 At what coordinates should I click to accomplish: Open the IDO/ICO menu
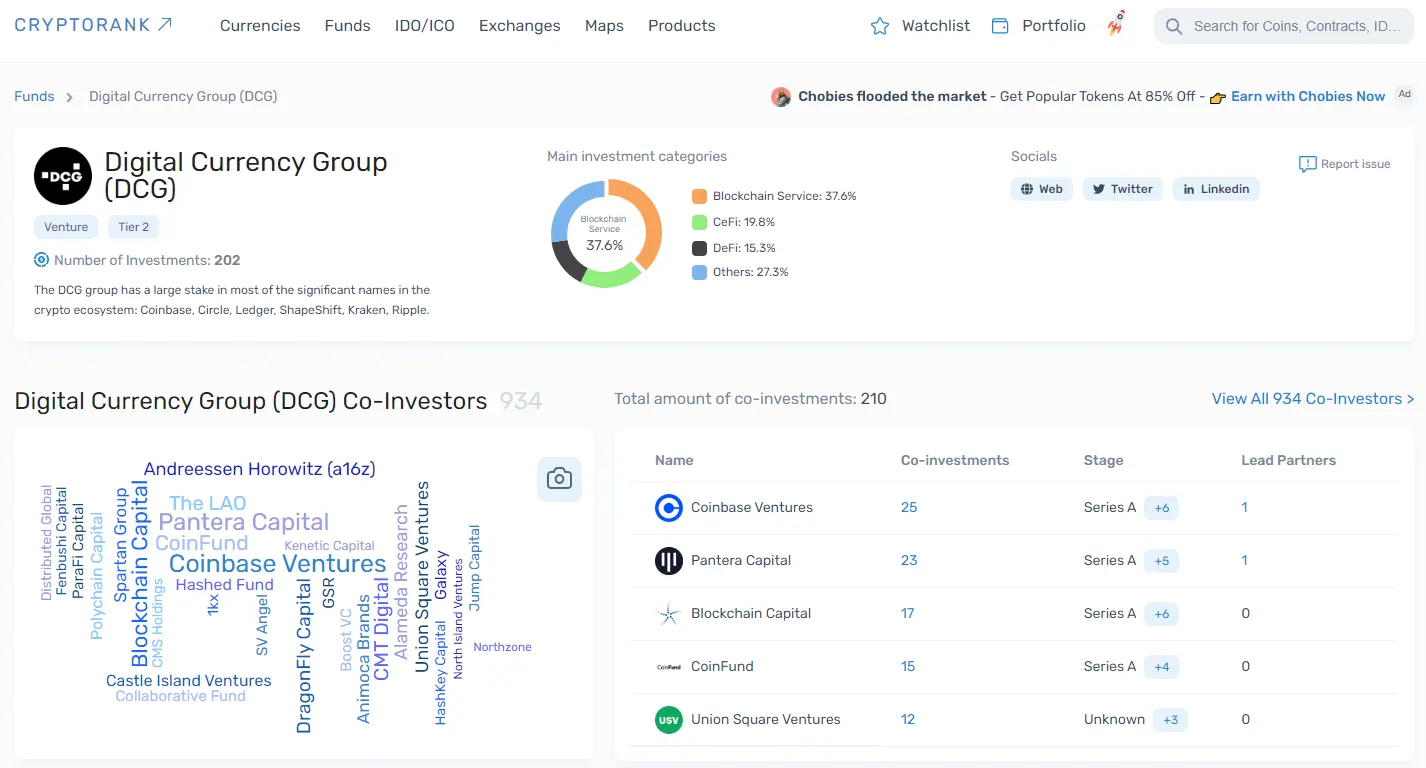tap(425, 26)
